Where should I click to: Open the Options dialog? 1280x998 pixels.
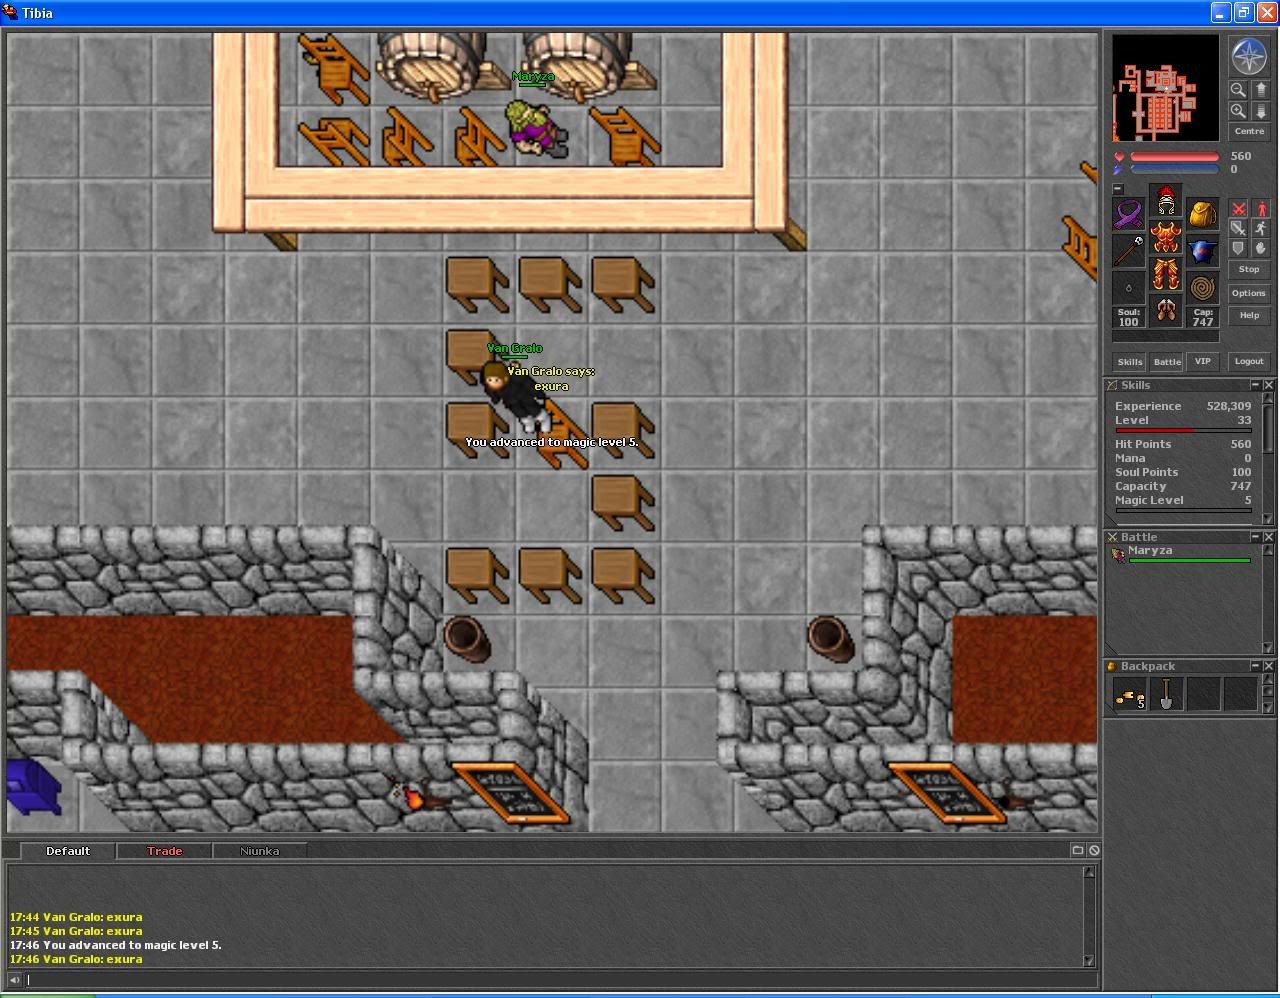[x=1249, y=293]
